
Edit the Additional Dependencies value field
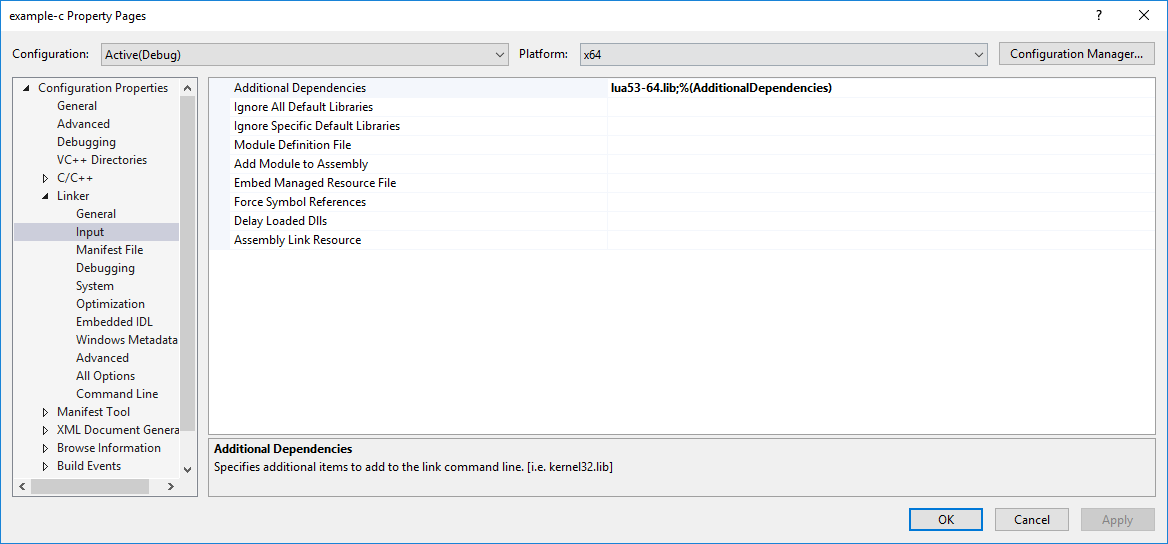tap(878, 88)
